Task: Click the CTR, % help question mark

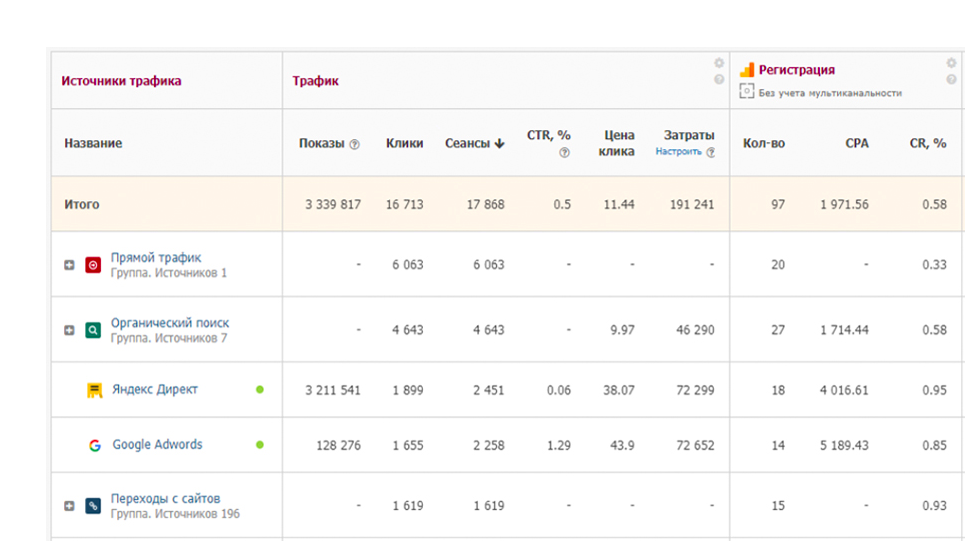Action: (x=564, y=153)
